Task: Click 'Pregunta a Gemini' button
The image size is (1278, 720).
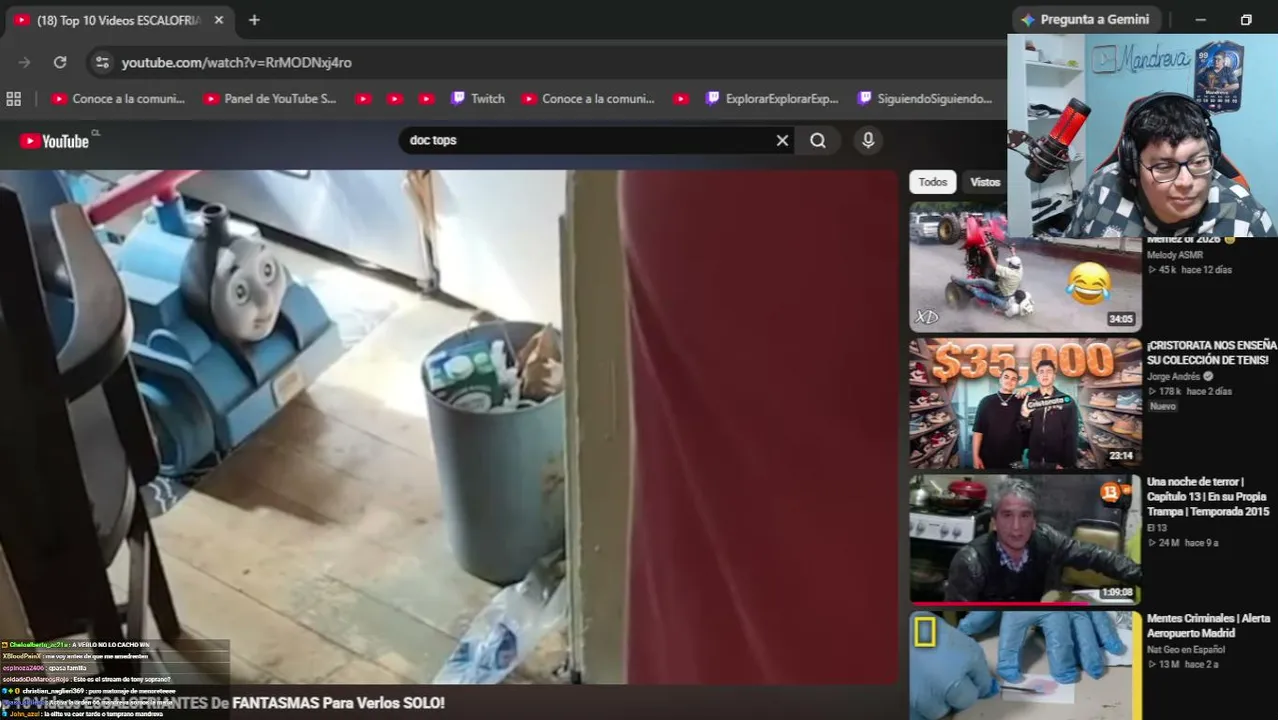Action: [1085, 20]
